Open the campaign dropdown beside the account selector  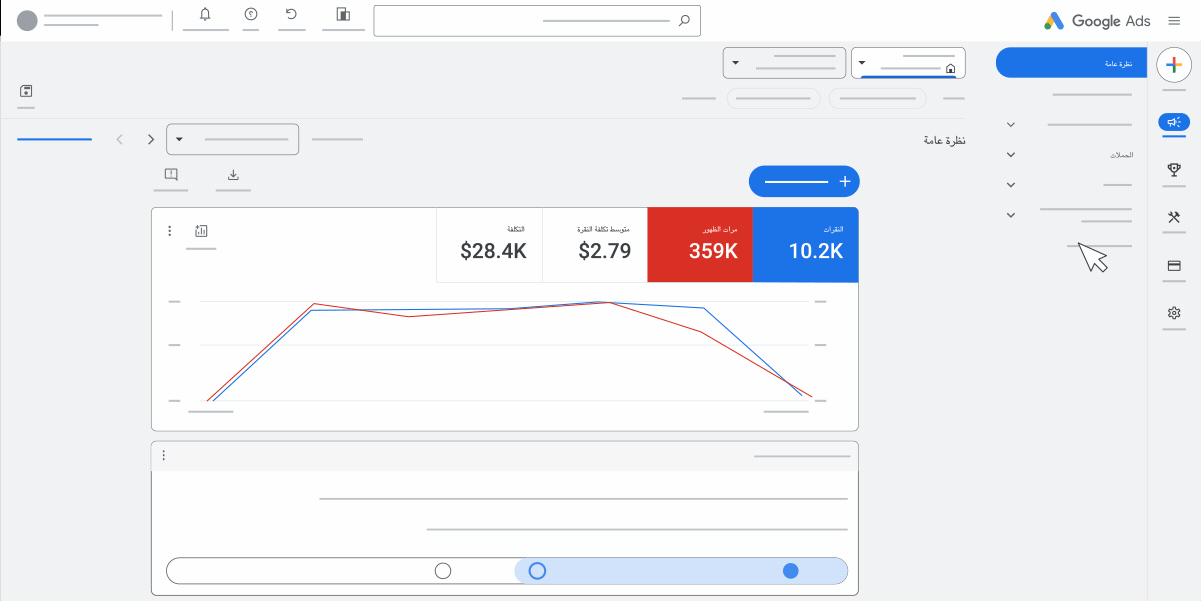784,62
